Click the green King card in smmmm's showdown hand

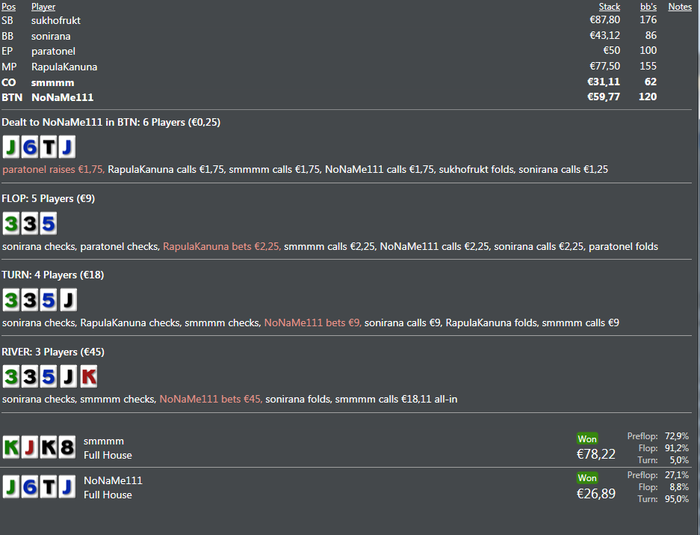tap(11, 447)
